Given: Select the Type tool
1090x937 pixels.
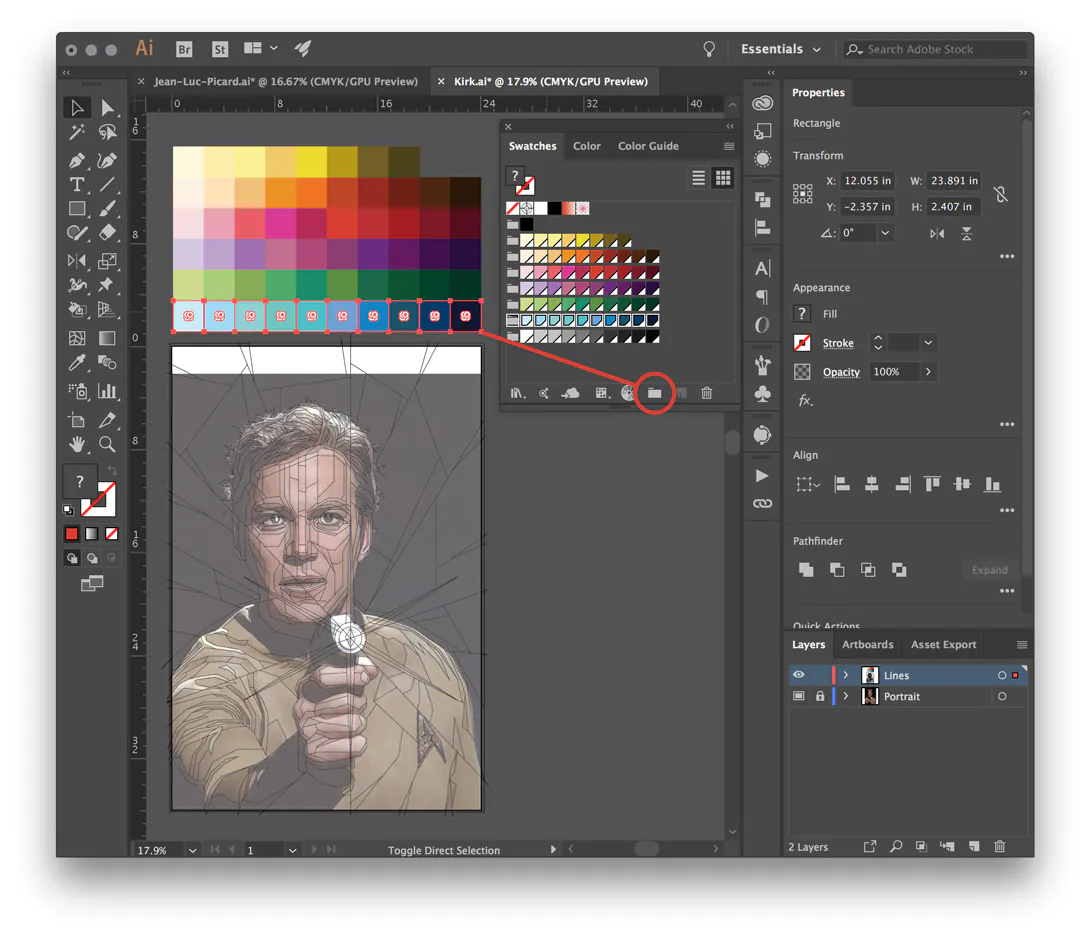Looking at the screenshot, I should 76,184.
